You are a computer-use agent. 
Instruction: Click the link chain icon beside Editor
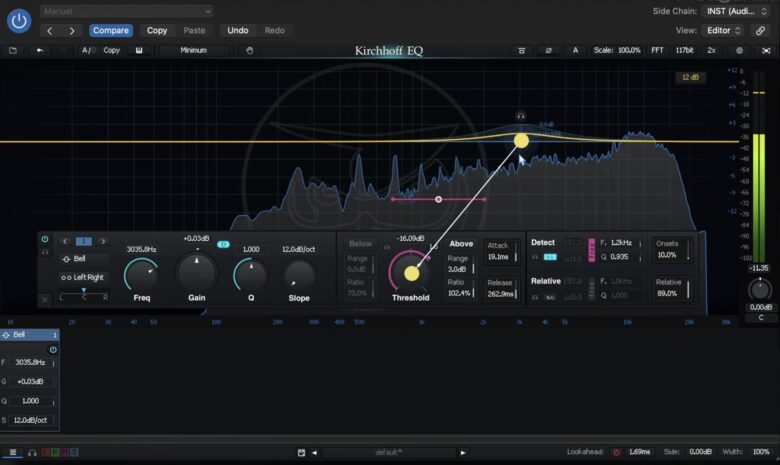[761, 30]
